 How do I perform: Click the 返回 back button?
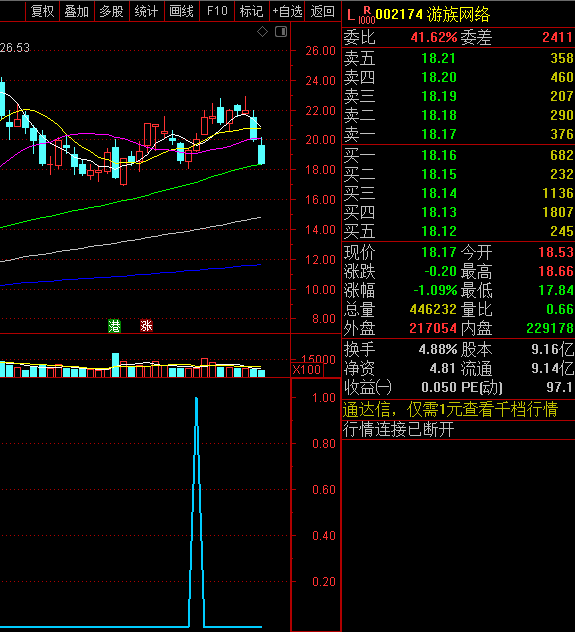tap(323, 11)
